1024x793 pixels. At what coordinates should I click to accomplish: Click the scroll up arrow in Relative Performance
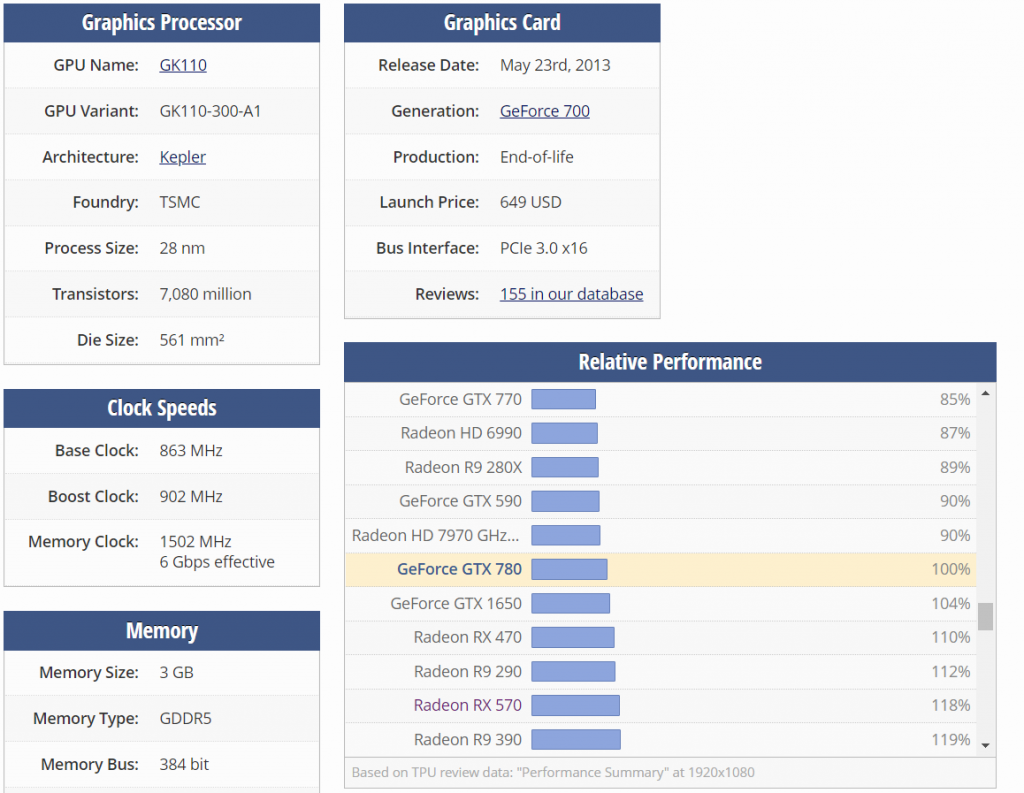click(x=985, y=394)
